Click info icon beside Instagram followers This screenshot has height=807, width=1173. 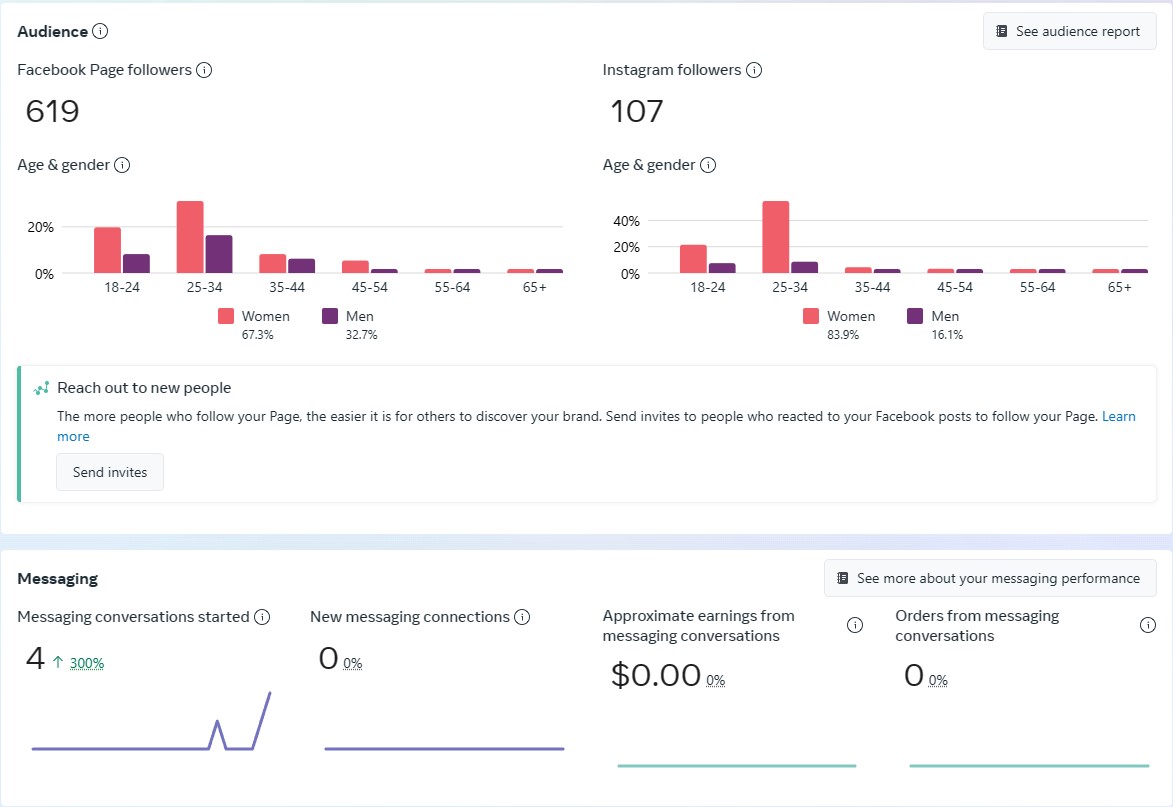[x=754, y=70]
